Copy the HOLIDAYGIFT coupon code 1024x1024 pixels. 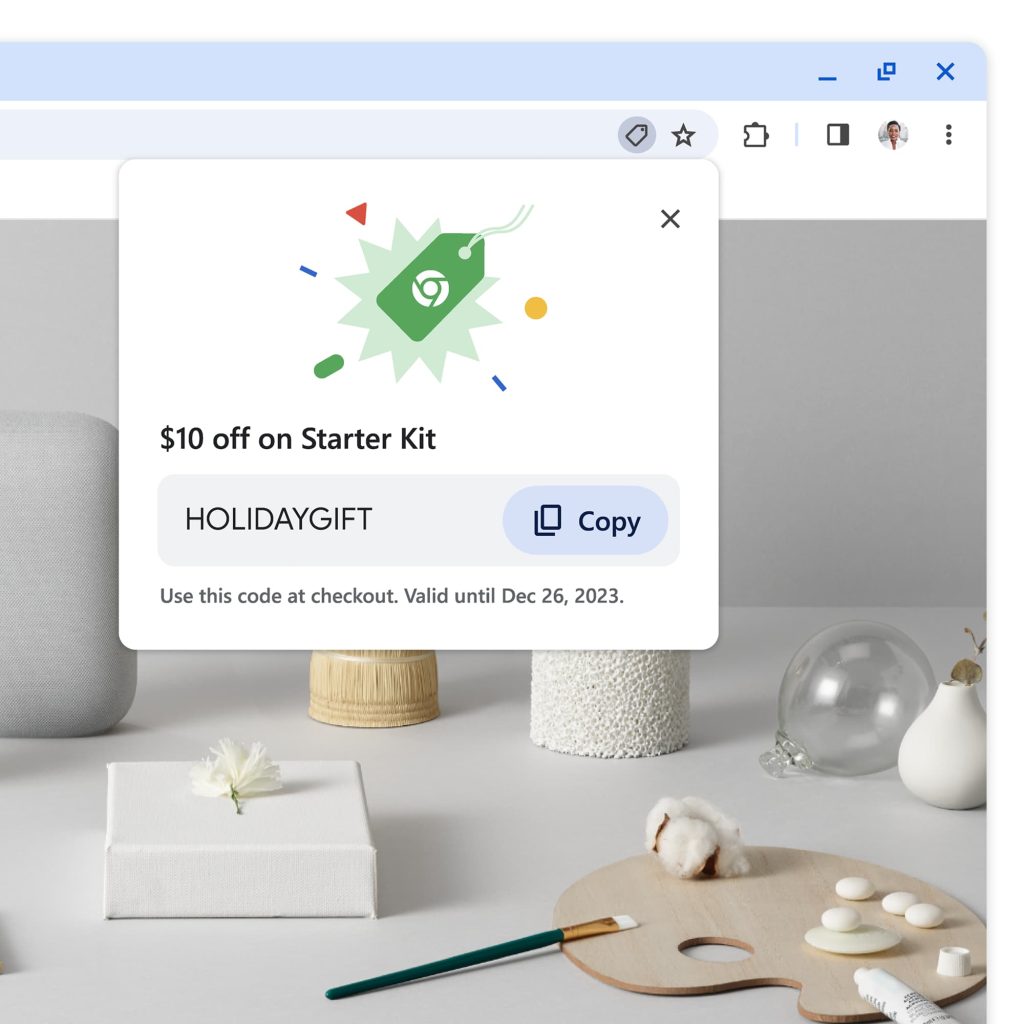click(x=585, y=520)
